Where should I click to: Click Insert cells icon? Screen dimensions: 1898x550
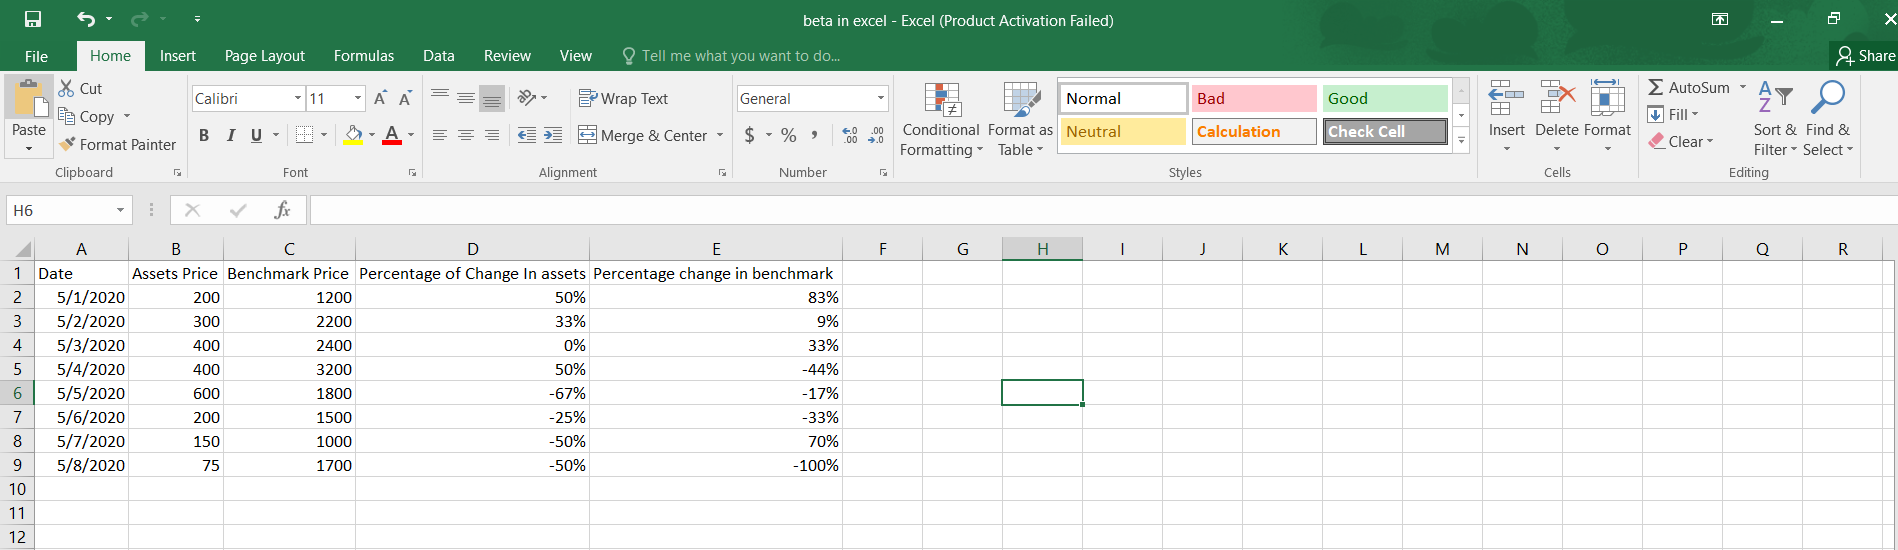click(1506, 99)
